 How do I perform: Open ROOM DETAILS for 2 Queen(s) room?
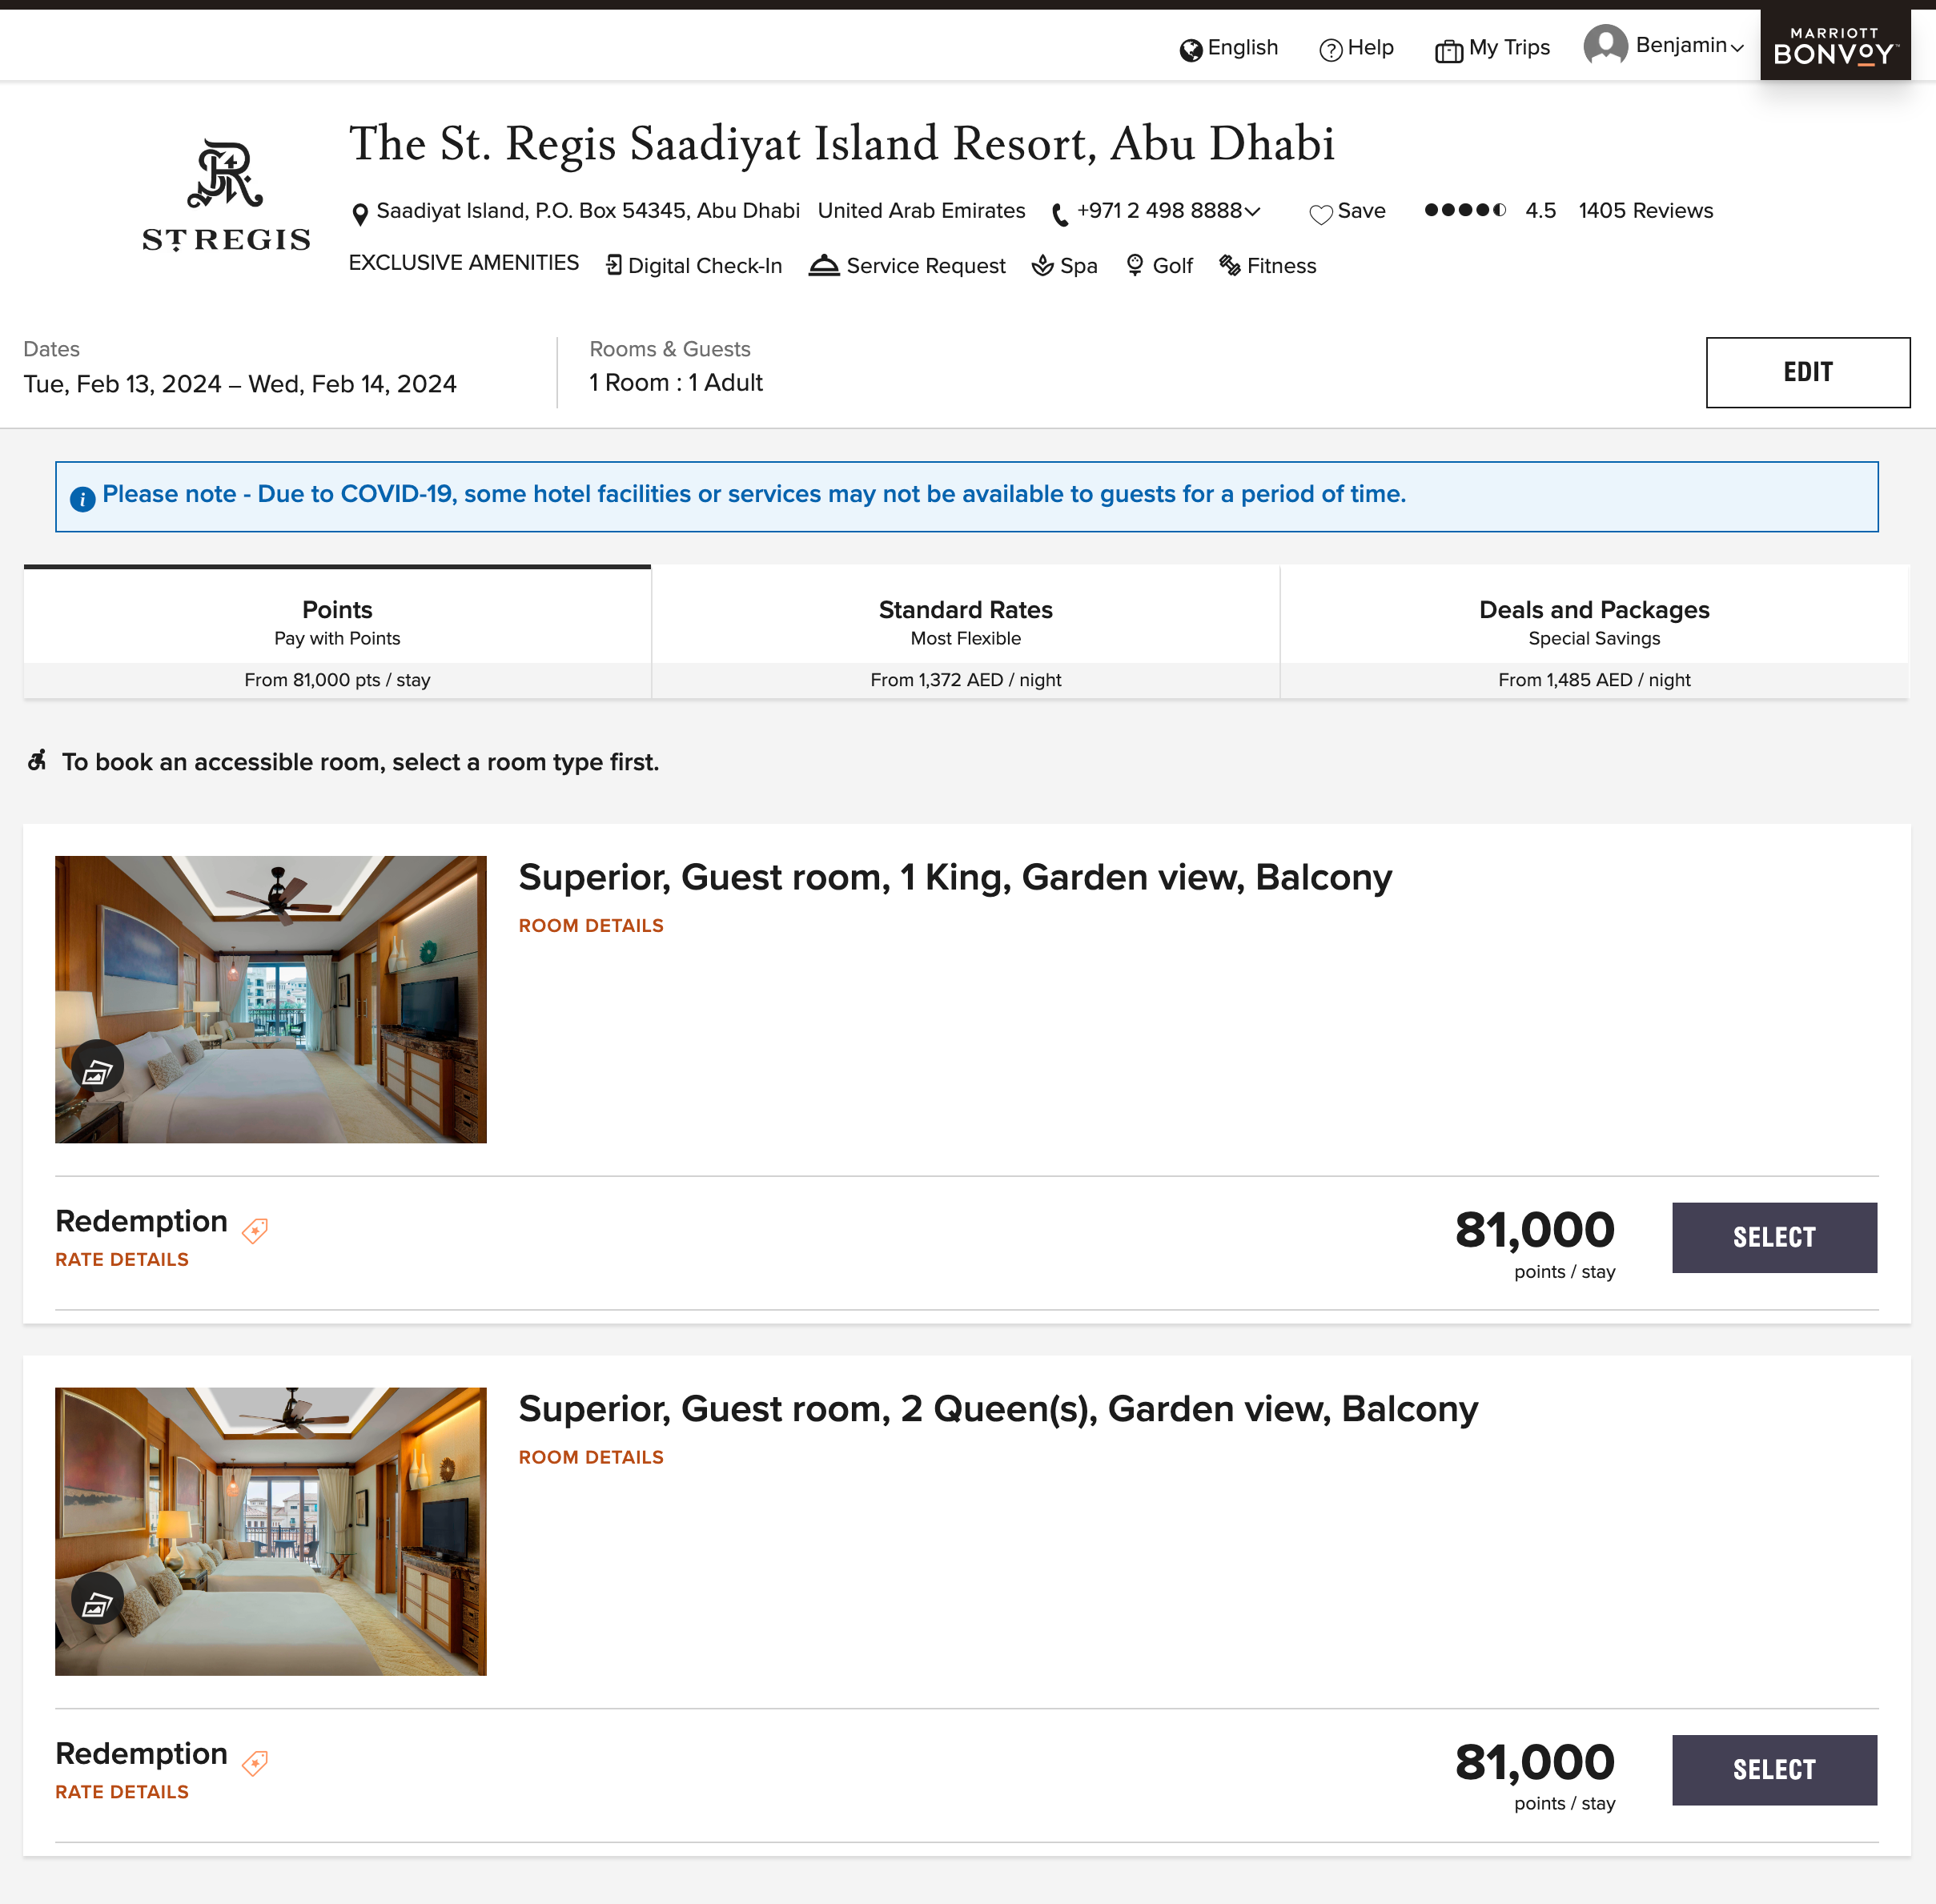(591, 1457)
